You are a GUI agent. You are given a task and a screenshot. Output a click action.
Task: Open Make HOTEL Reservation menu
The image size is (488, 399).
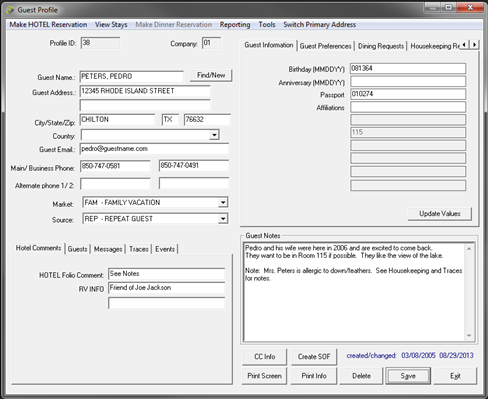click(x=48, y=25)
